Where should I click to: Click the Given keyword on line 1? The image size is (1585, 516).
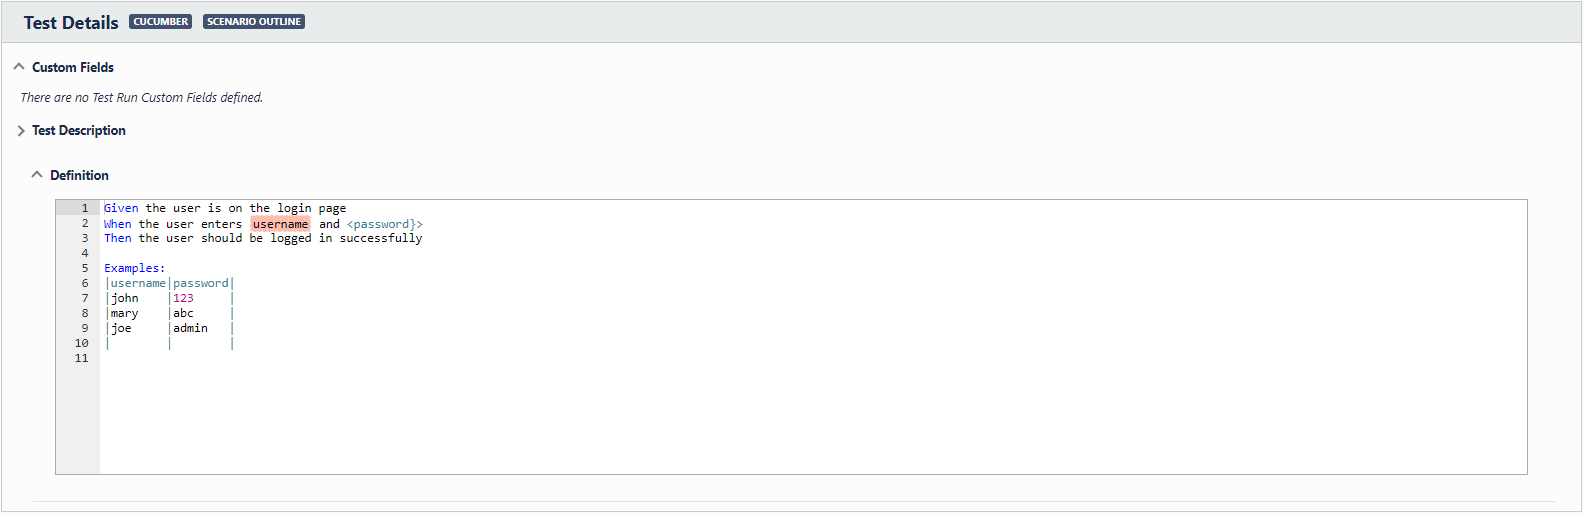pos(121,208)
